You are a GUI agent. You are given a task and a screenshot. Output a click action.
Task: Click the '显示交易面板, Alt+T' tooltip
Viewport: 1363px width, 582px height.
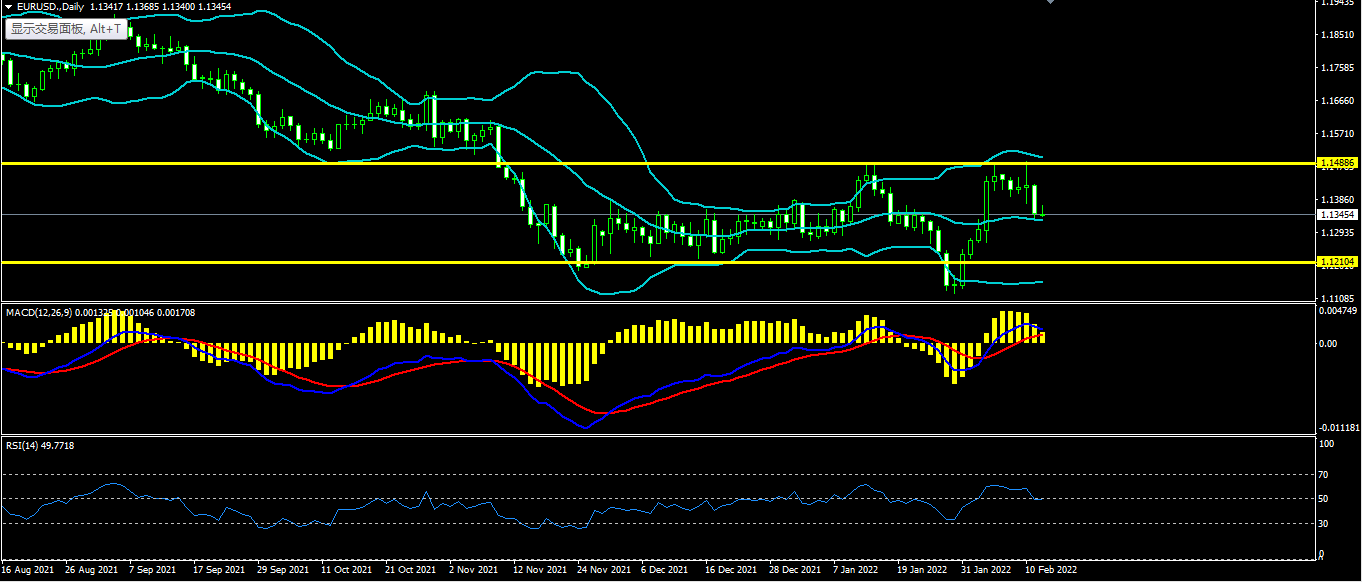66,29
